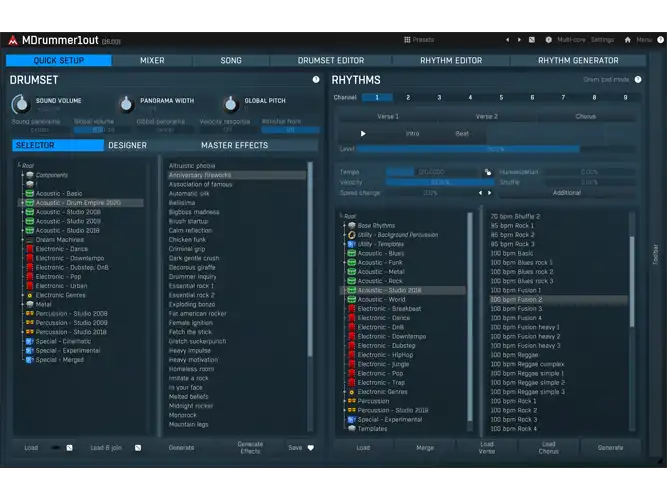Select rhythm channel 9
Viewport: 667px width, 500px height.
point(625,97)
